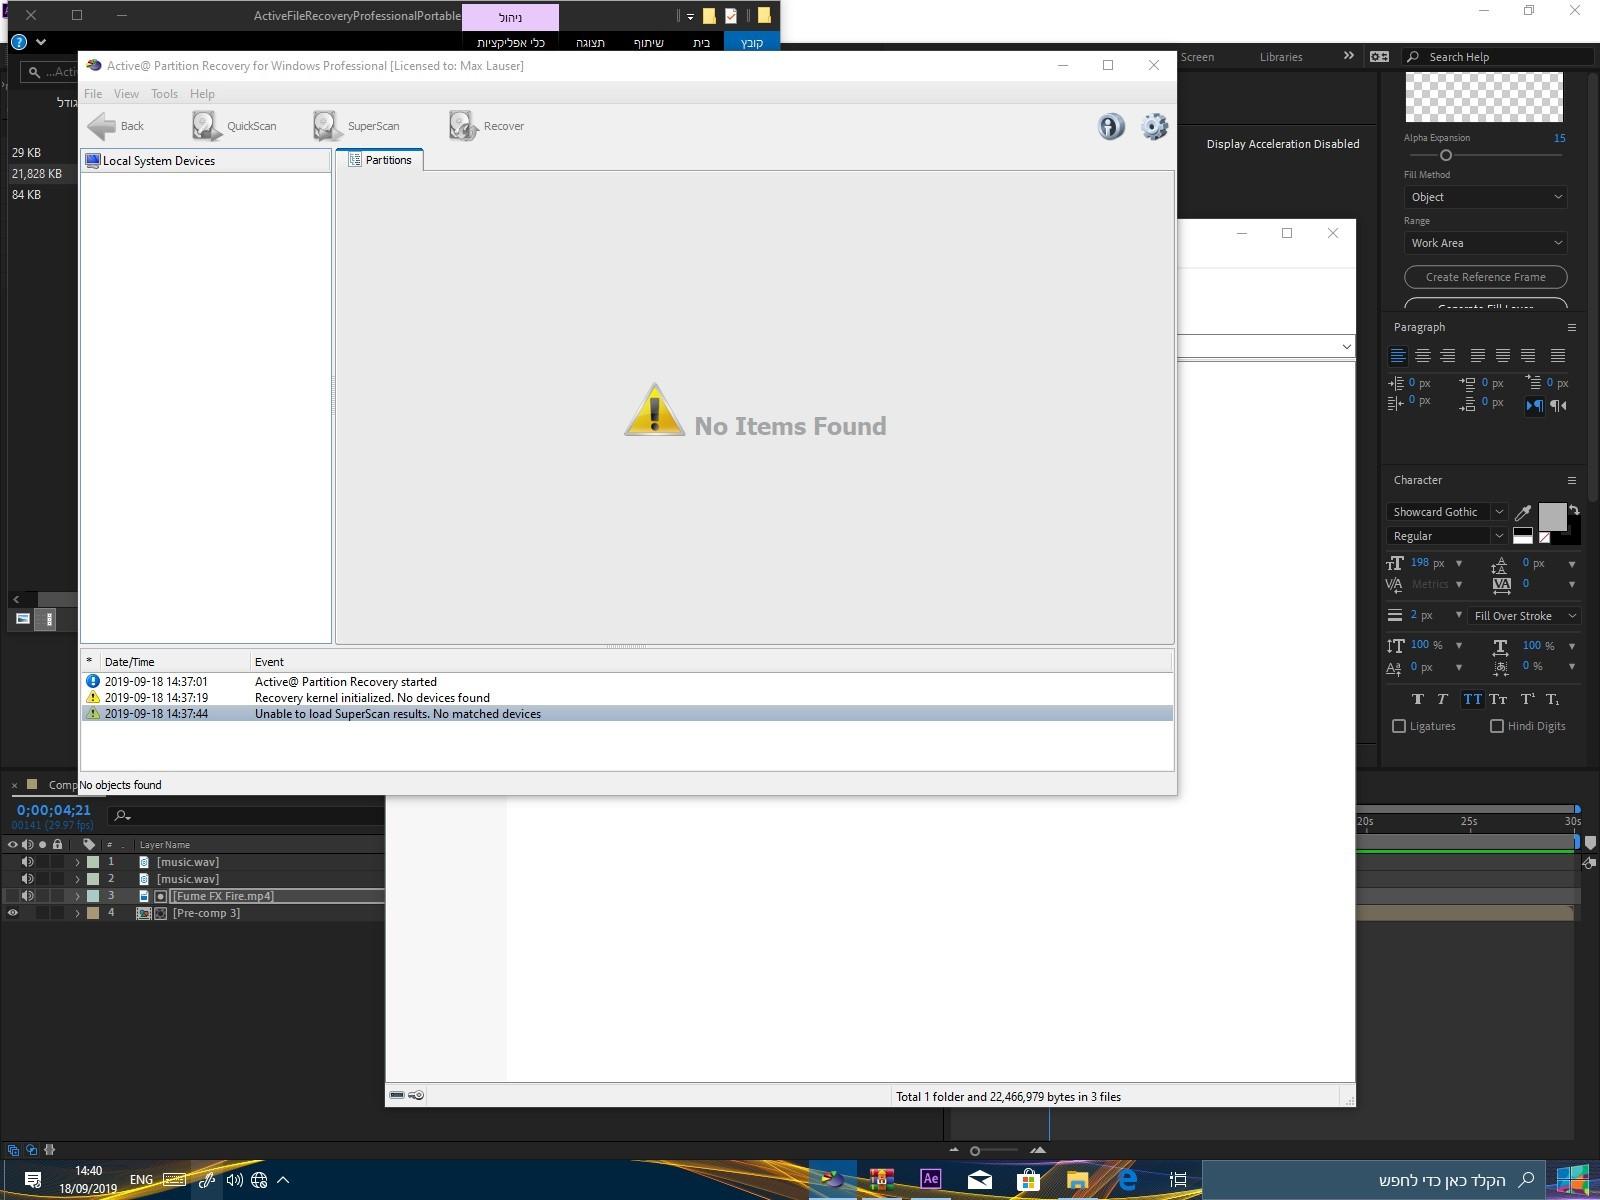The height and width of the screenshot is (1200, 1600).
Task: Open Microsoft Store from the taskbar
Action: click(x=1028, y=1179)
